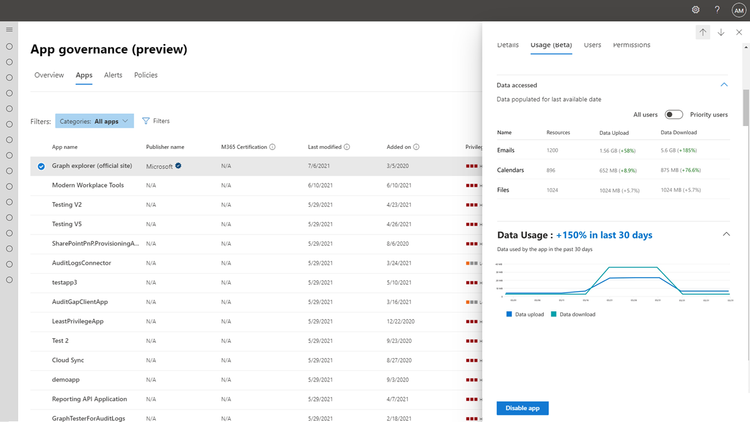Click the Calendars row name
The height and width of the screenshot is (422, 750).
click(x=510, y=170)
